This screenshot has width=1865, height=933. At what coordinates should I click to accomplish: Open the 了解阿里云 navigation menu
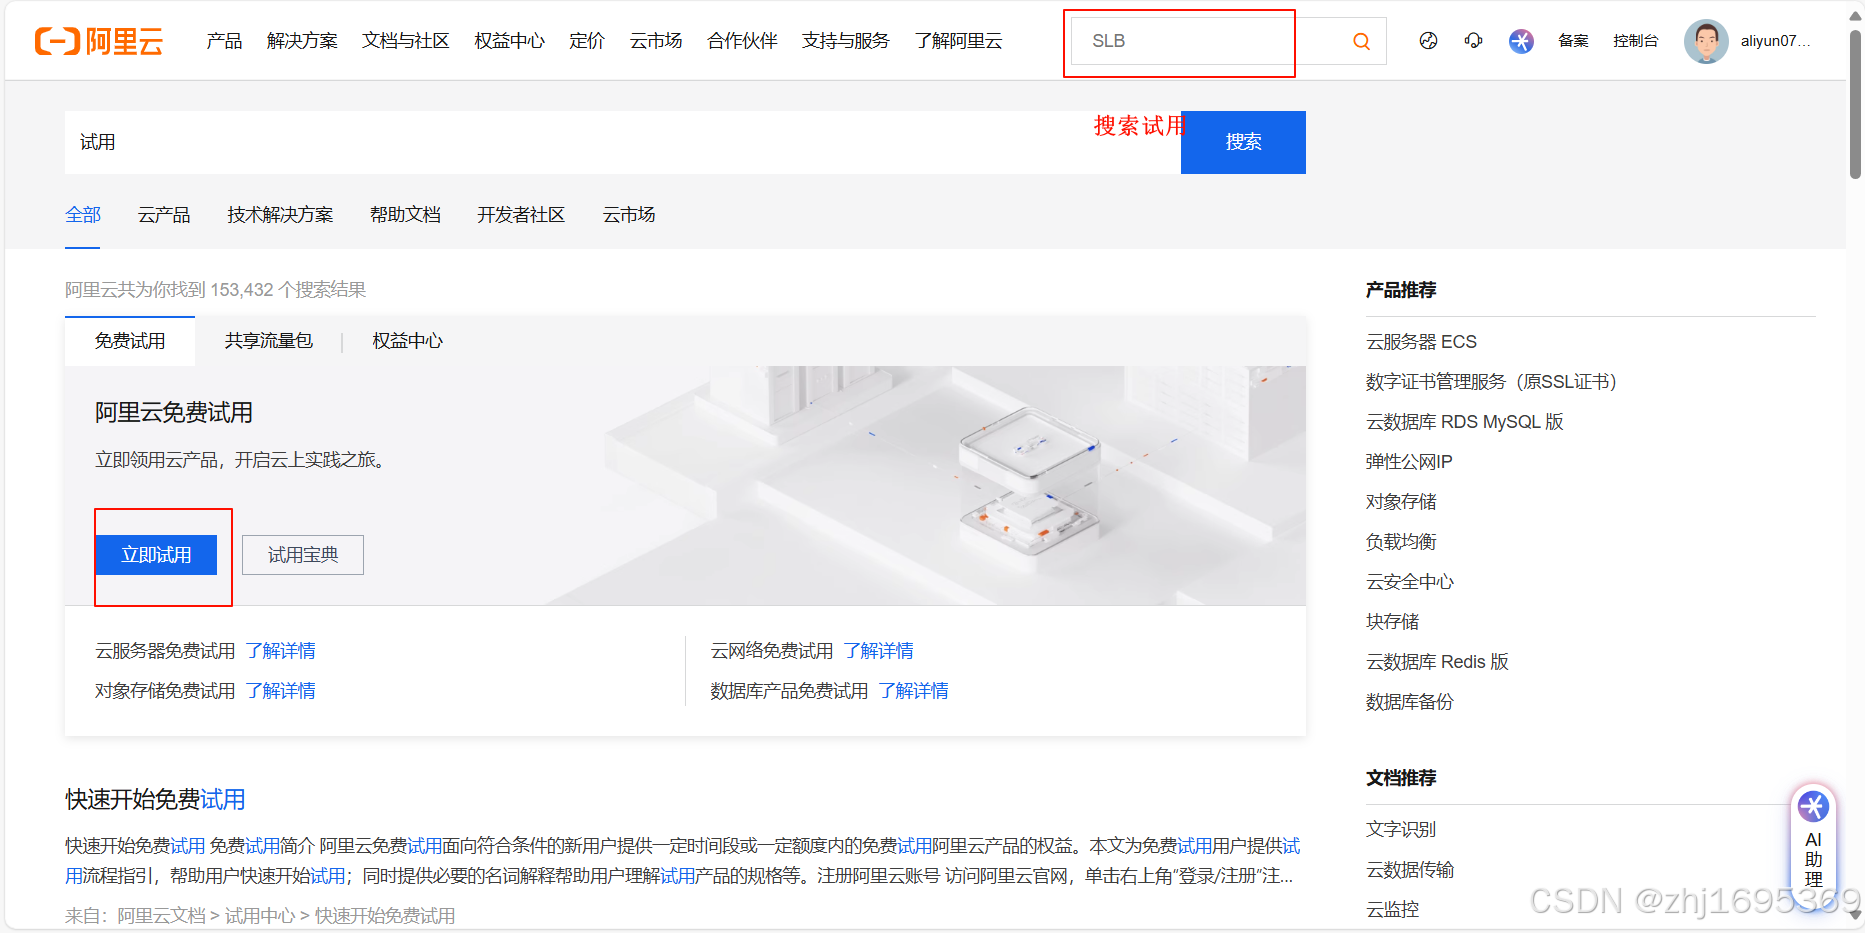point(958,41)
